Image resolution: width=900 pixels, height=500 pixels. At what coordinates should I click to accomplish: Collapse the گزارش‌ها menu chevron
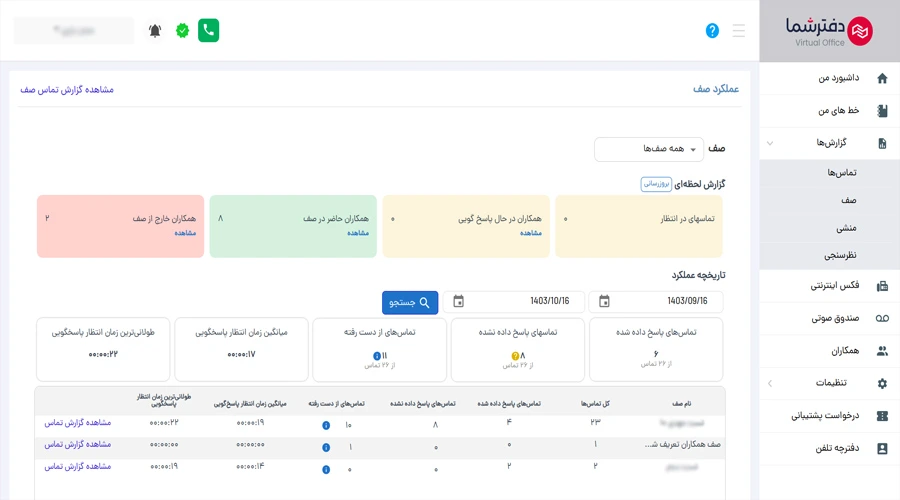770,143
